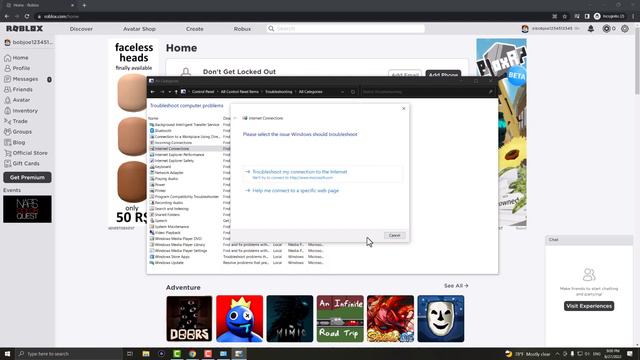Open Chrome from the taskbar
The image size is (640, 360).
coord(192,354)
